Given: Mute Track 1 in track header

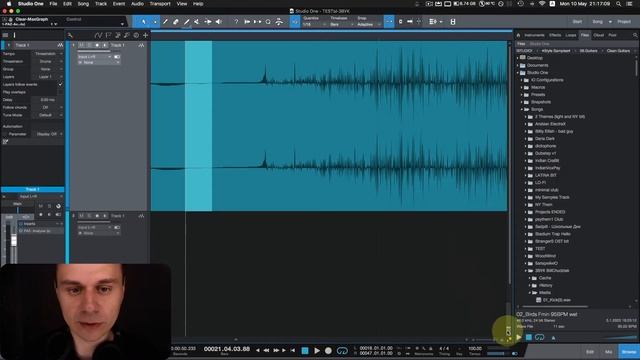Looking at the screenshot, I should 81,45.
